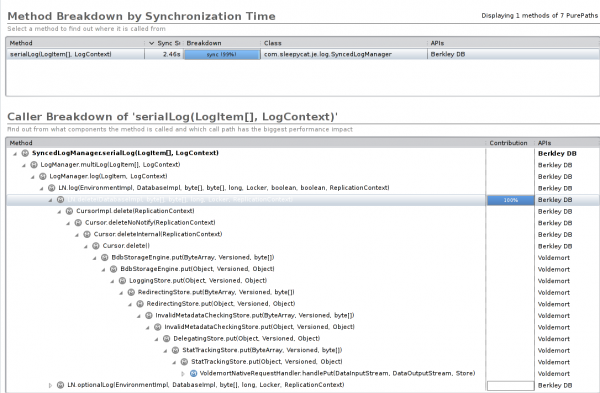The image size is (600, 393).
Task: Select LogManager.log(LogItem, LogContext) tree row
Action: click(108, 176)
